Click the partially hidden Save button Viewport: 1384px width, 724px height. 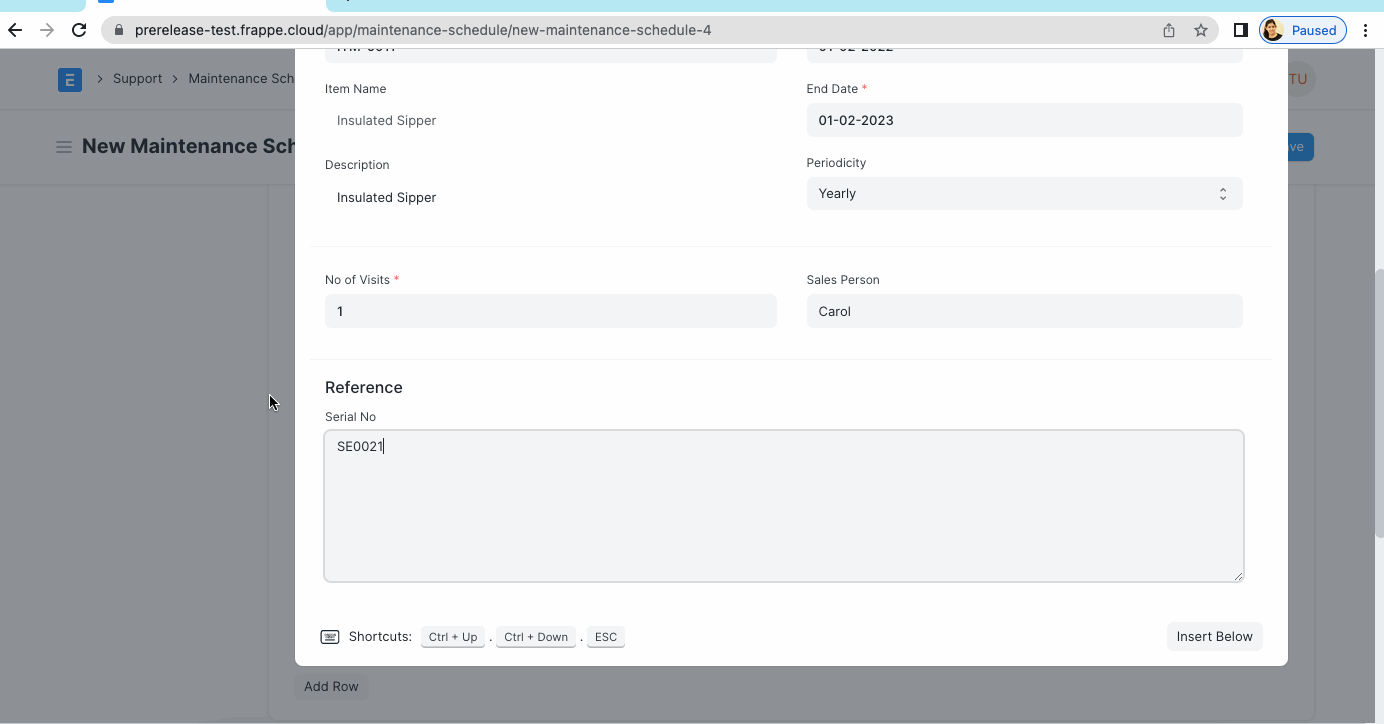pyautogui.click(x=1300, y=147)
